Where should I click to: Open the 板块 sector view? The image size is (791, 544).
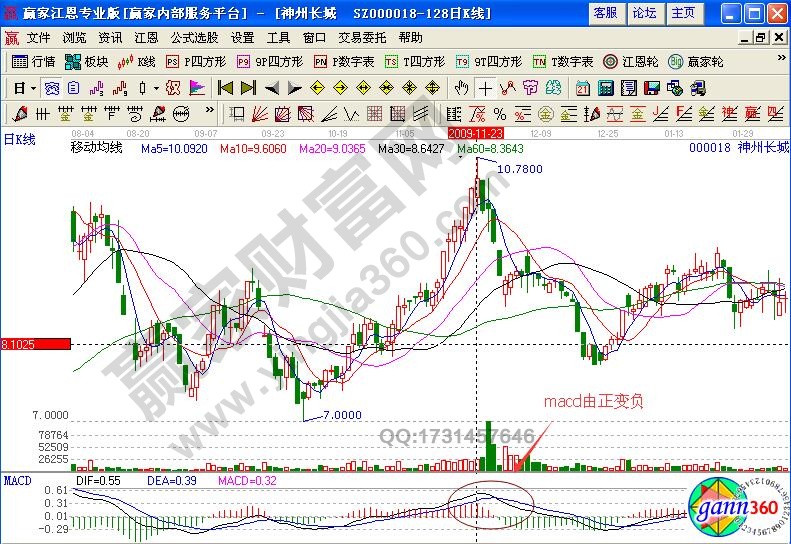coord(87,61)
